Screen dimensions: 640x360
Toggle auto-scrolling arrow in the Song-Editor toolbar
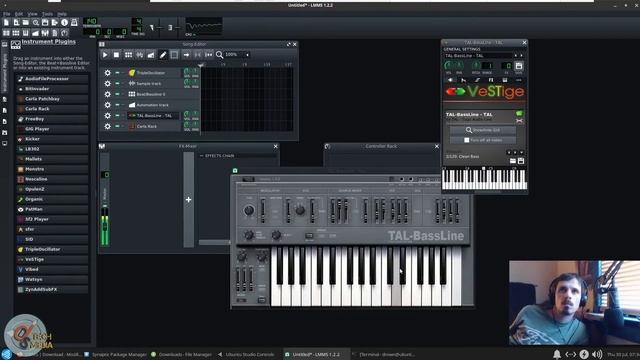coord(186,55)
